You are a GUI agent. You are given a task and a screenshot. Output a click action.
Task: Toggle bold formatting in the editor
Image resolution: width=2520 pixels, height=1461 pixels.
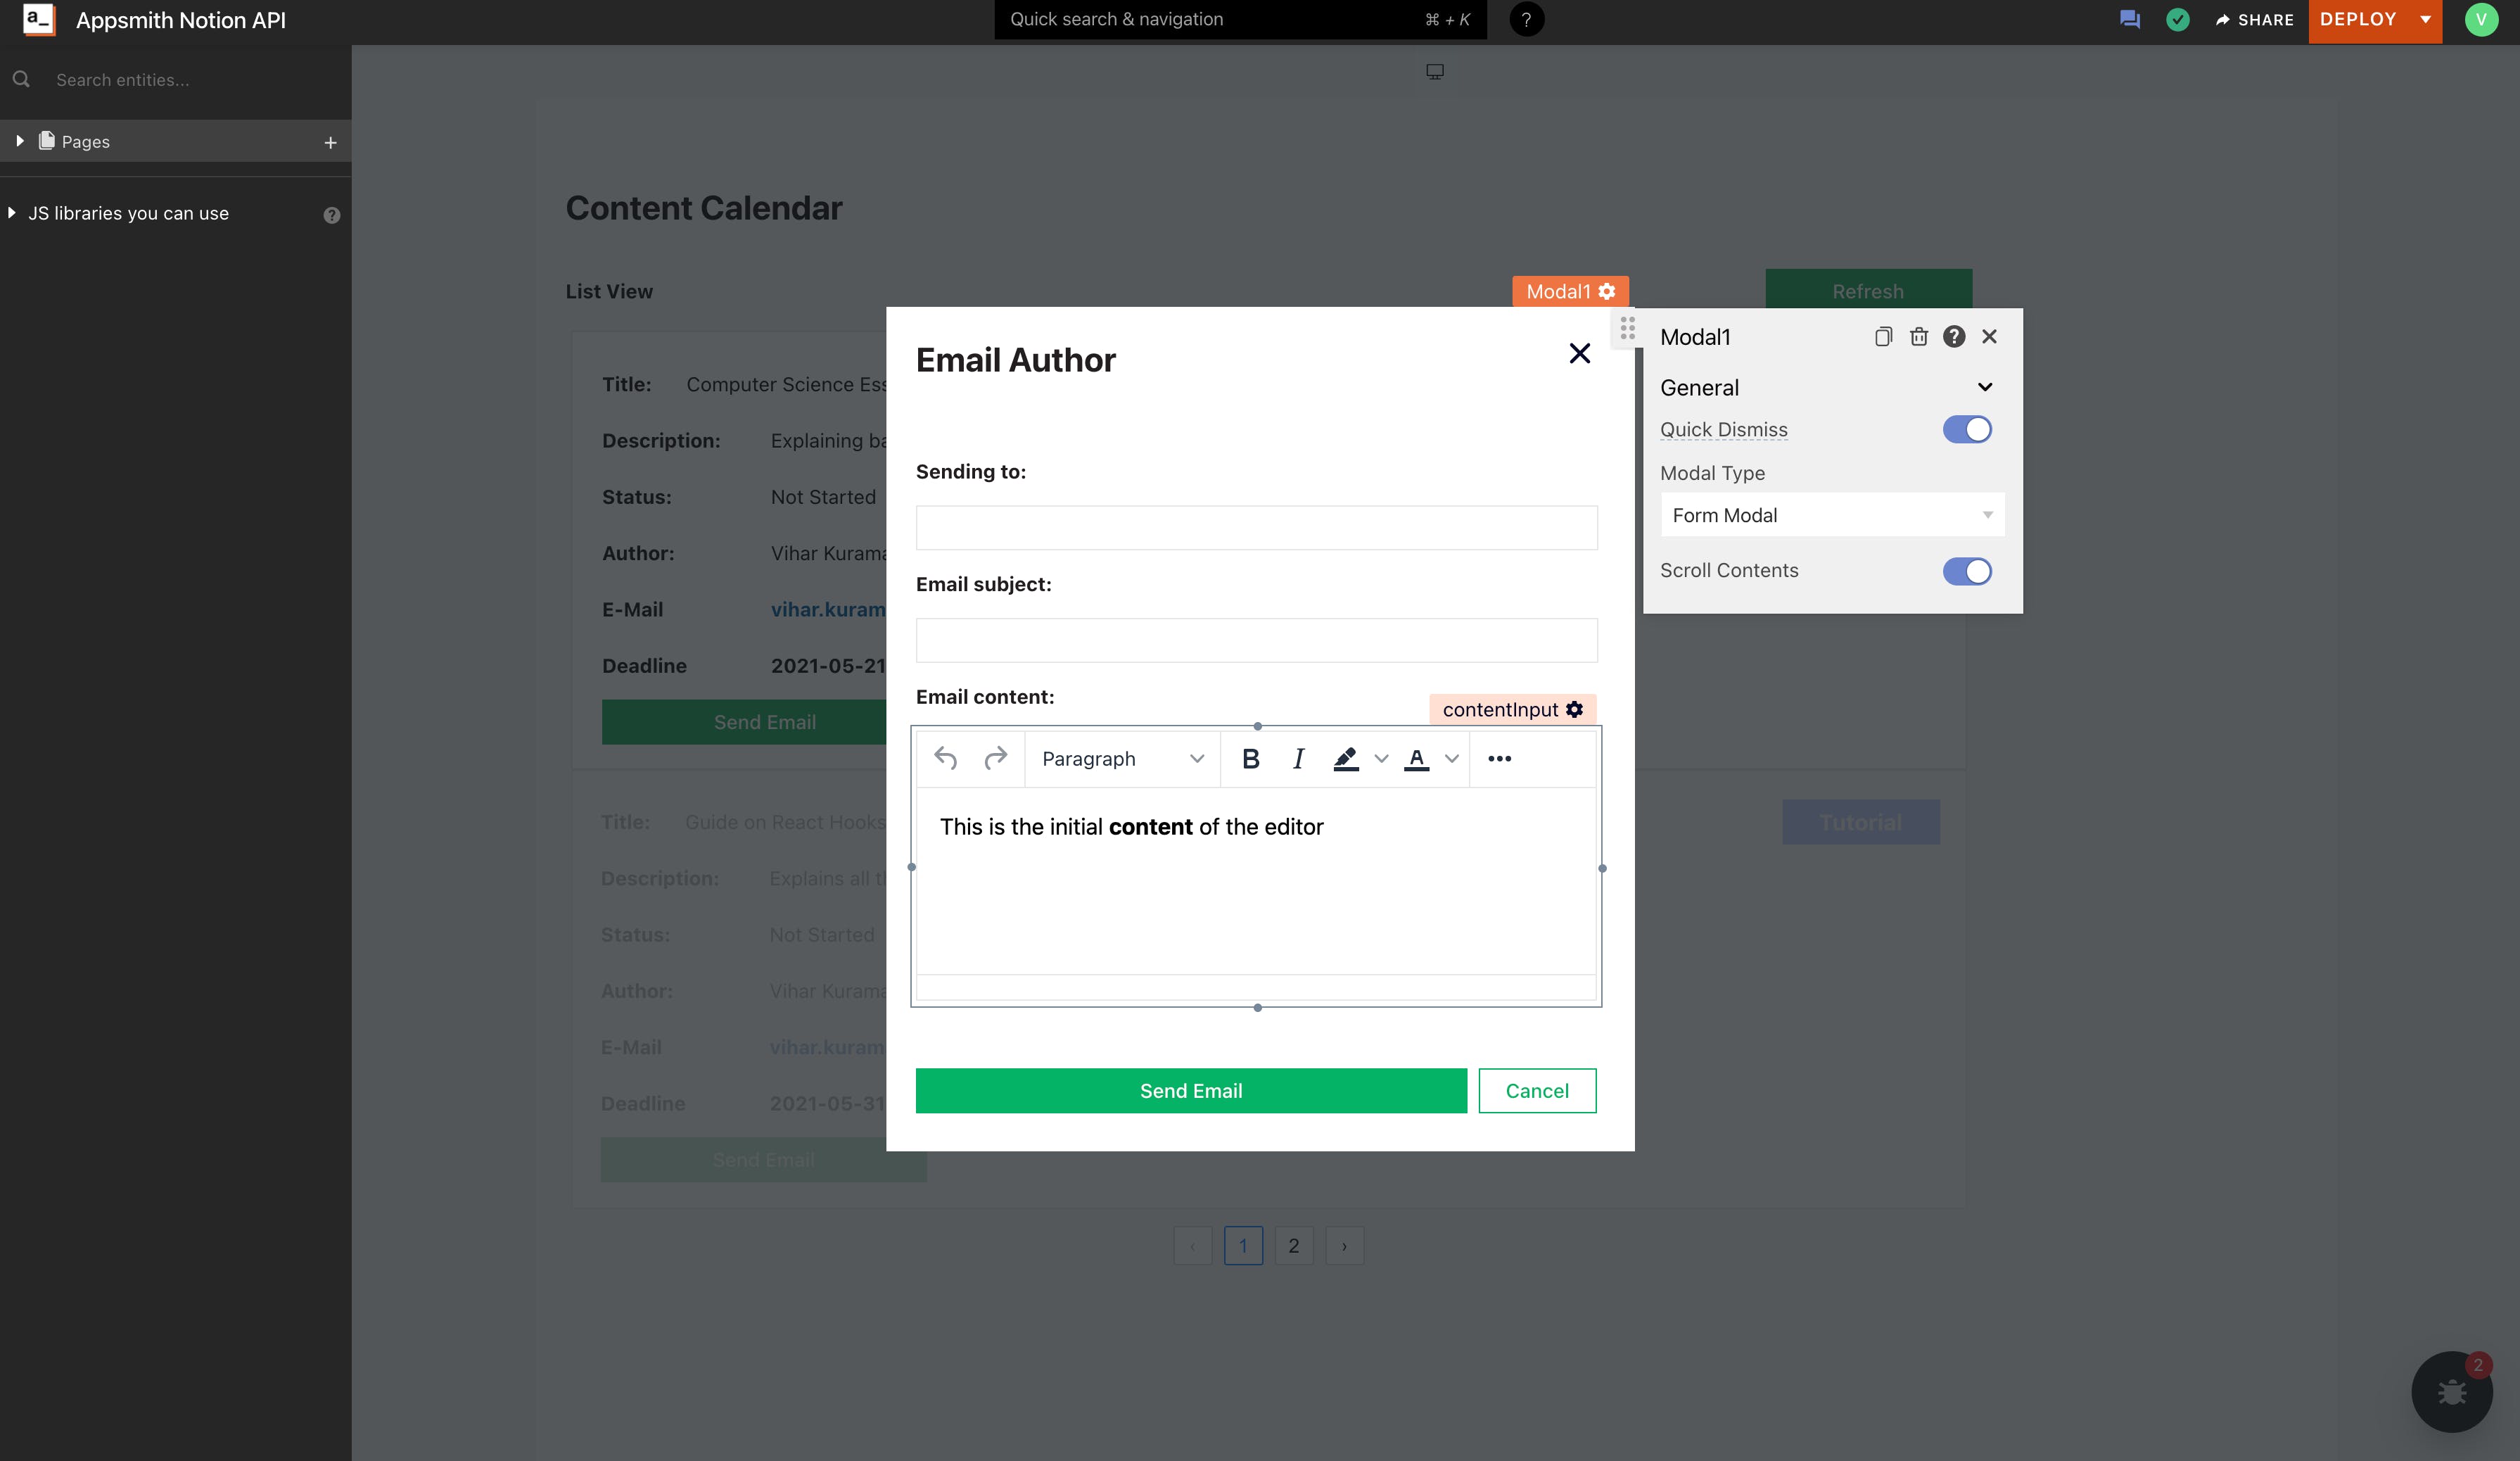pyautogui.click(x=1250, y=759)
